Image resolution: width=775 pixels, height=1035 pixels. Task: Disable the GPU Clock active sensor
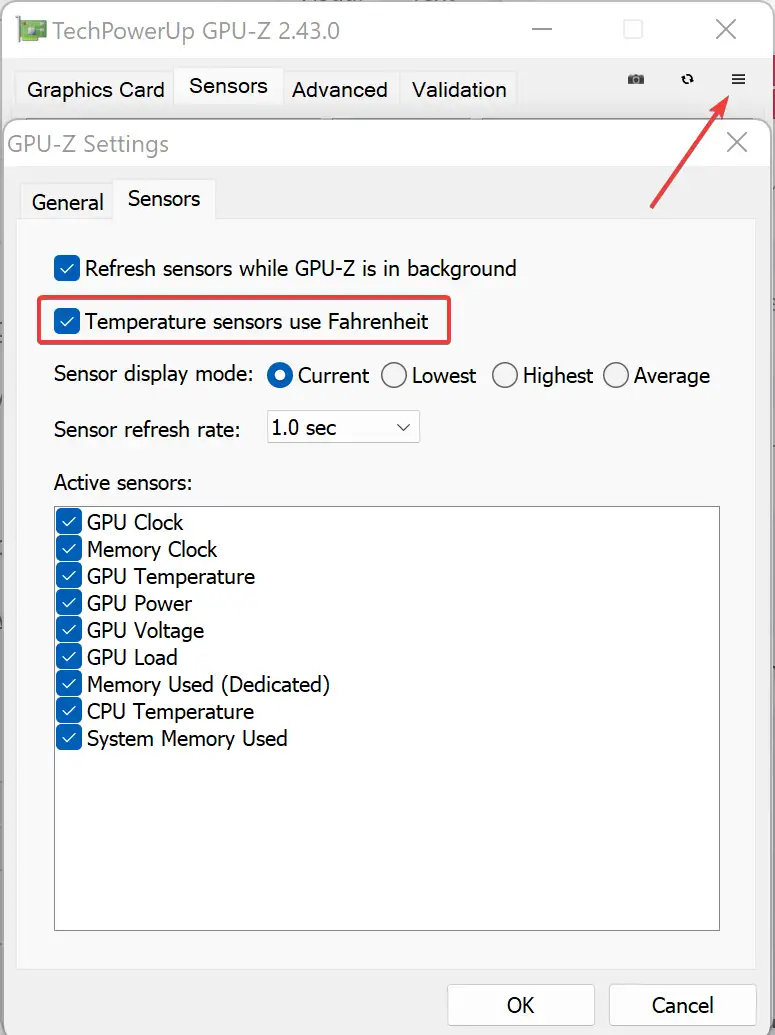(x=69, y=521)
